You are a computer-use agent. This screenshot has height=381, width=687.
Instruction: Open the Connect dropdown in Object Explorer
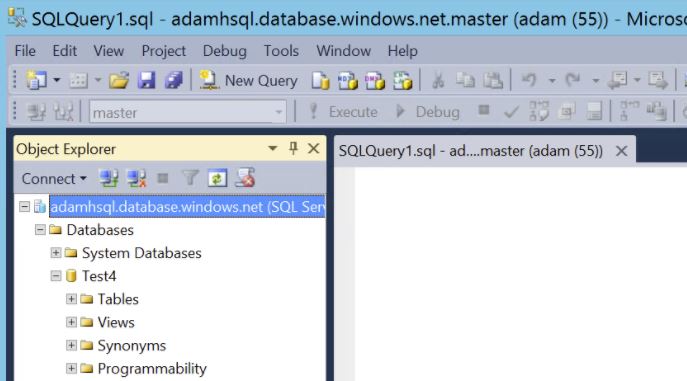tap(54, 179)
